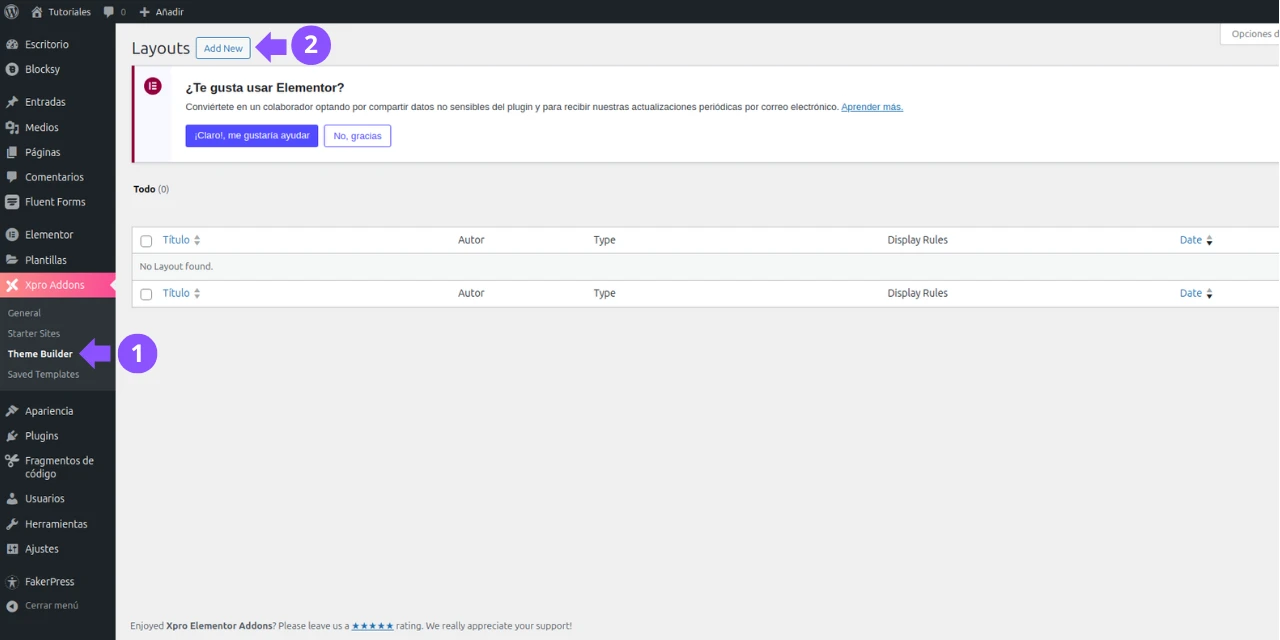Click the Medios media icon
The width and height of the screenshot is (1280, 640).
[12, 127]
